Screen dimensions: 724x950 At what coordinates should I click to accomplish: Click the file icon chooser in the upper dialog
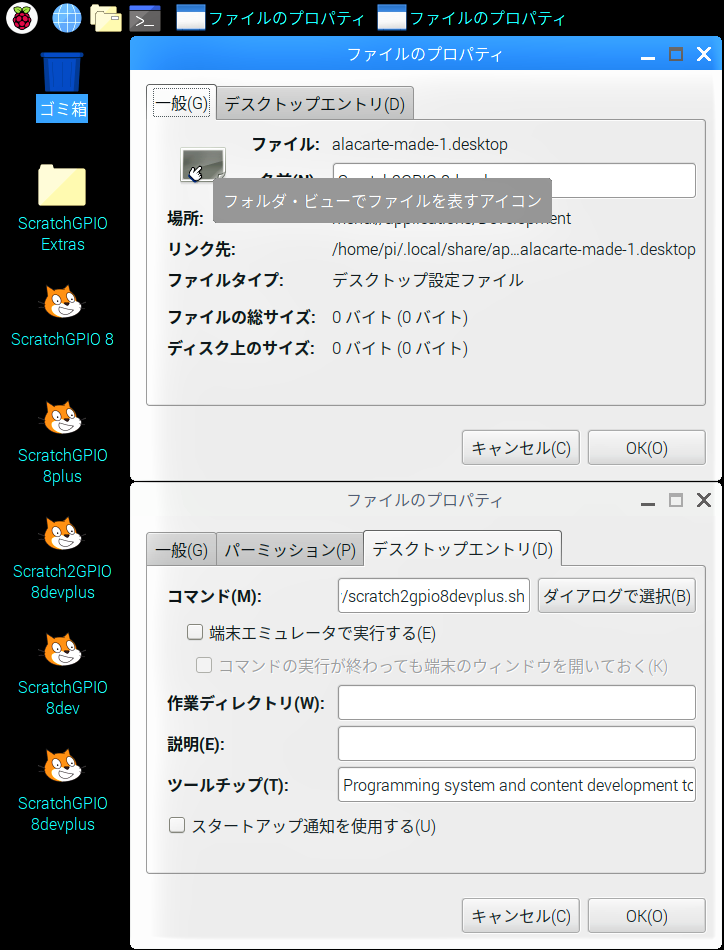(203, 165)
